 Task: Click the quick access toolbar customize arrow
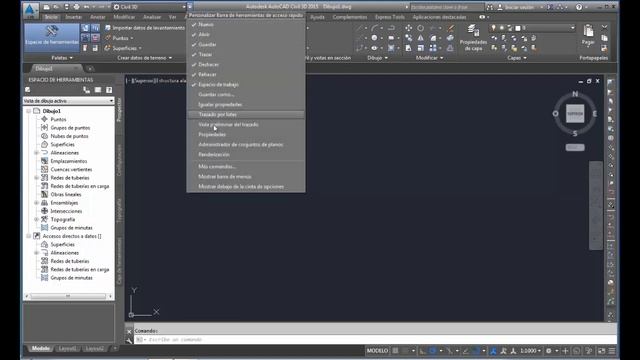tap(190, 7)
